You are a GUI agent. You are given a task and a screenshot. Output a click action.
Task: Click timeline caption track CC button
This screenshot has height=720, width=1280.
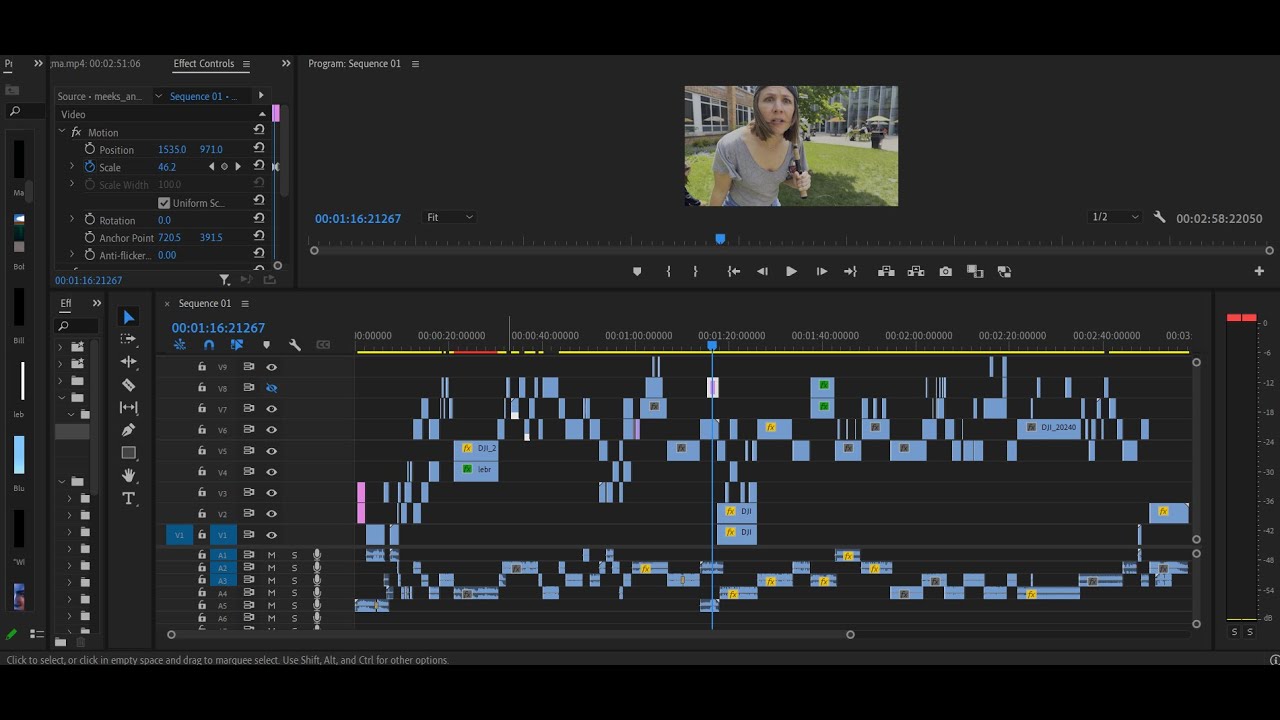323,345
